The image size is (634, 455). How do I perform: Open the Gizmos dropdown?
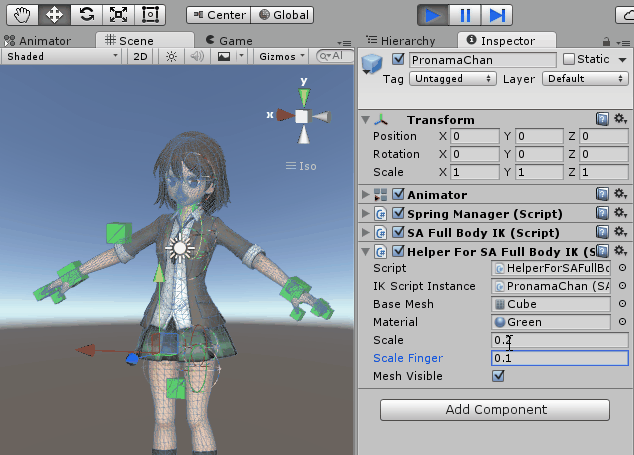[x=281, y=56]
